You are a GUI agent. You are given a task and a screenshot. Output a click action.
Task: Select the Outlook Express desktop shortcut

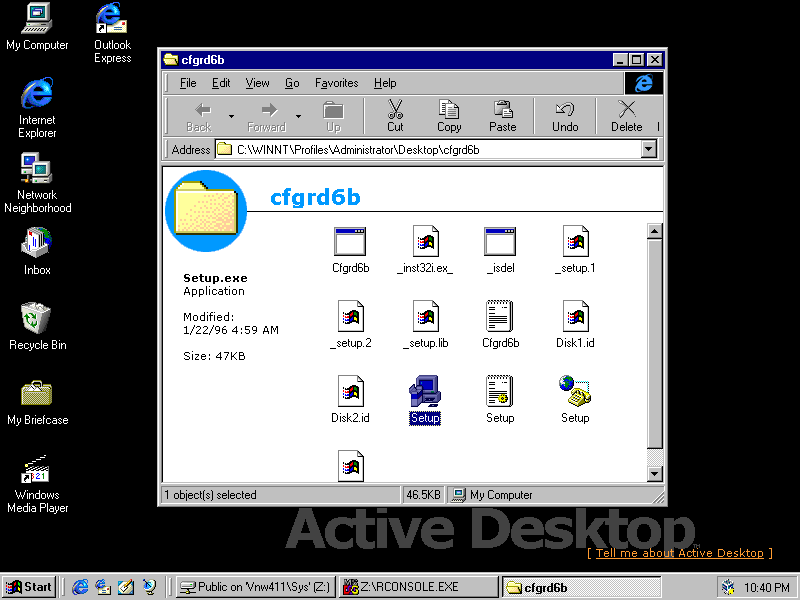[x=112, y=33]
